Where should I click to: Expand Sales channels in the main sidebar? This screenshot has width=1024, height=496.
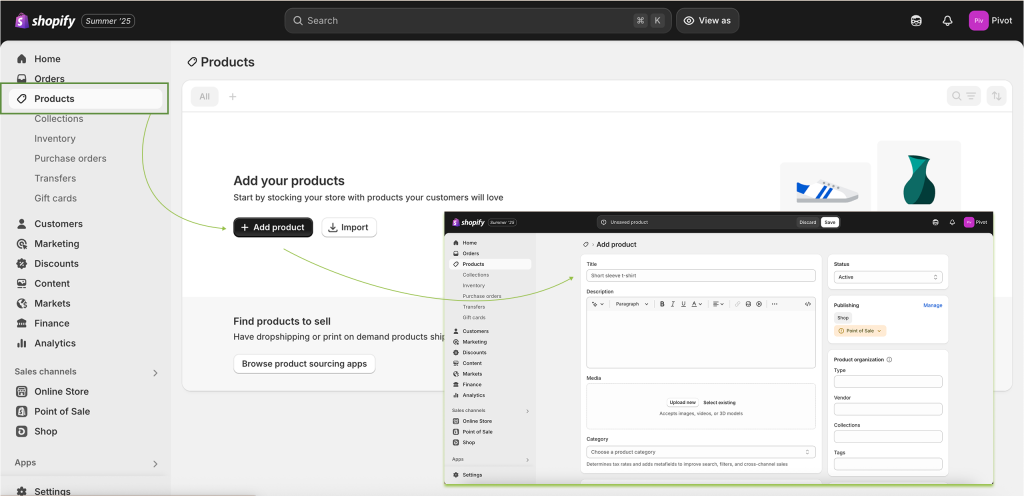pos(155,373)
